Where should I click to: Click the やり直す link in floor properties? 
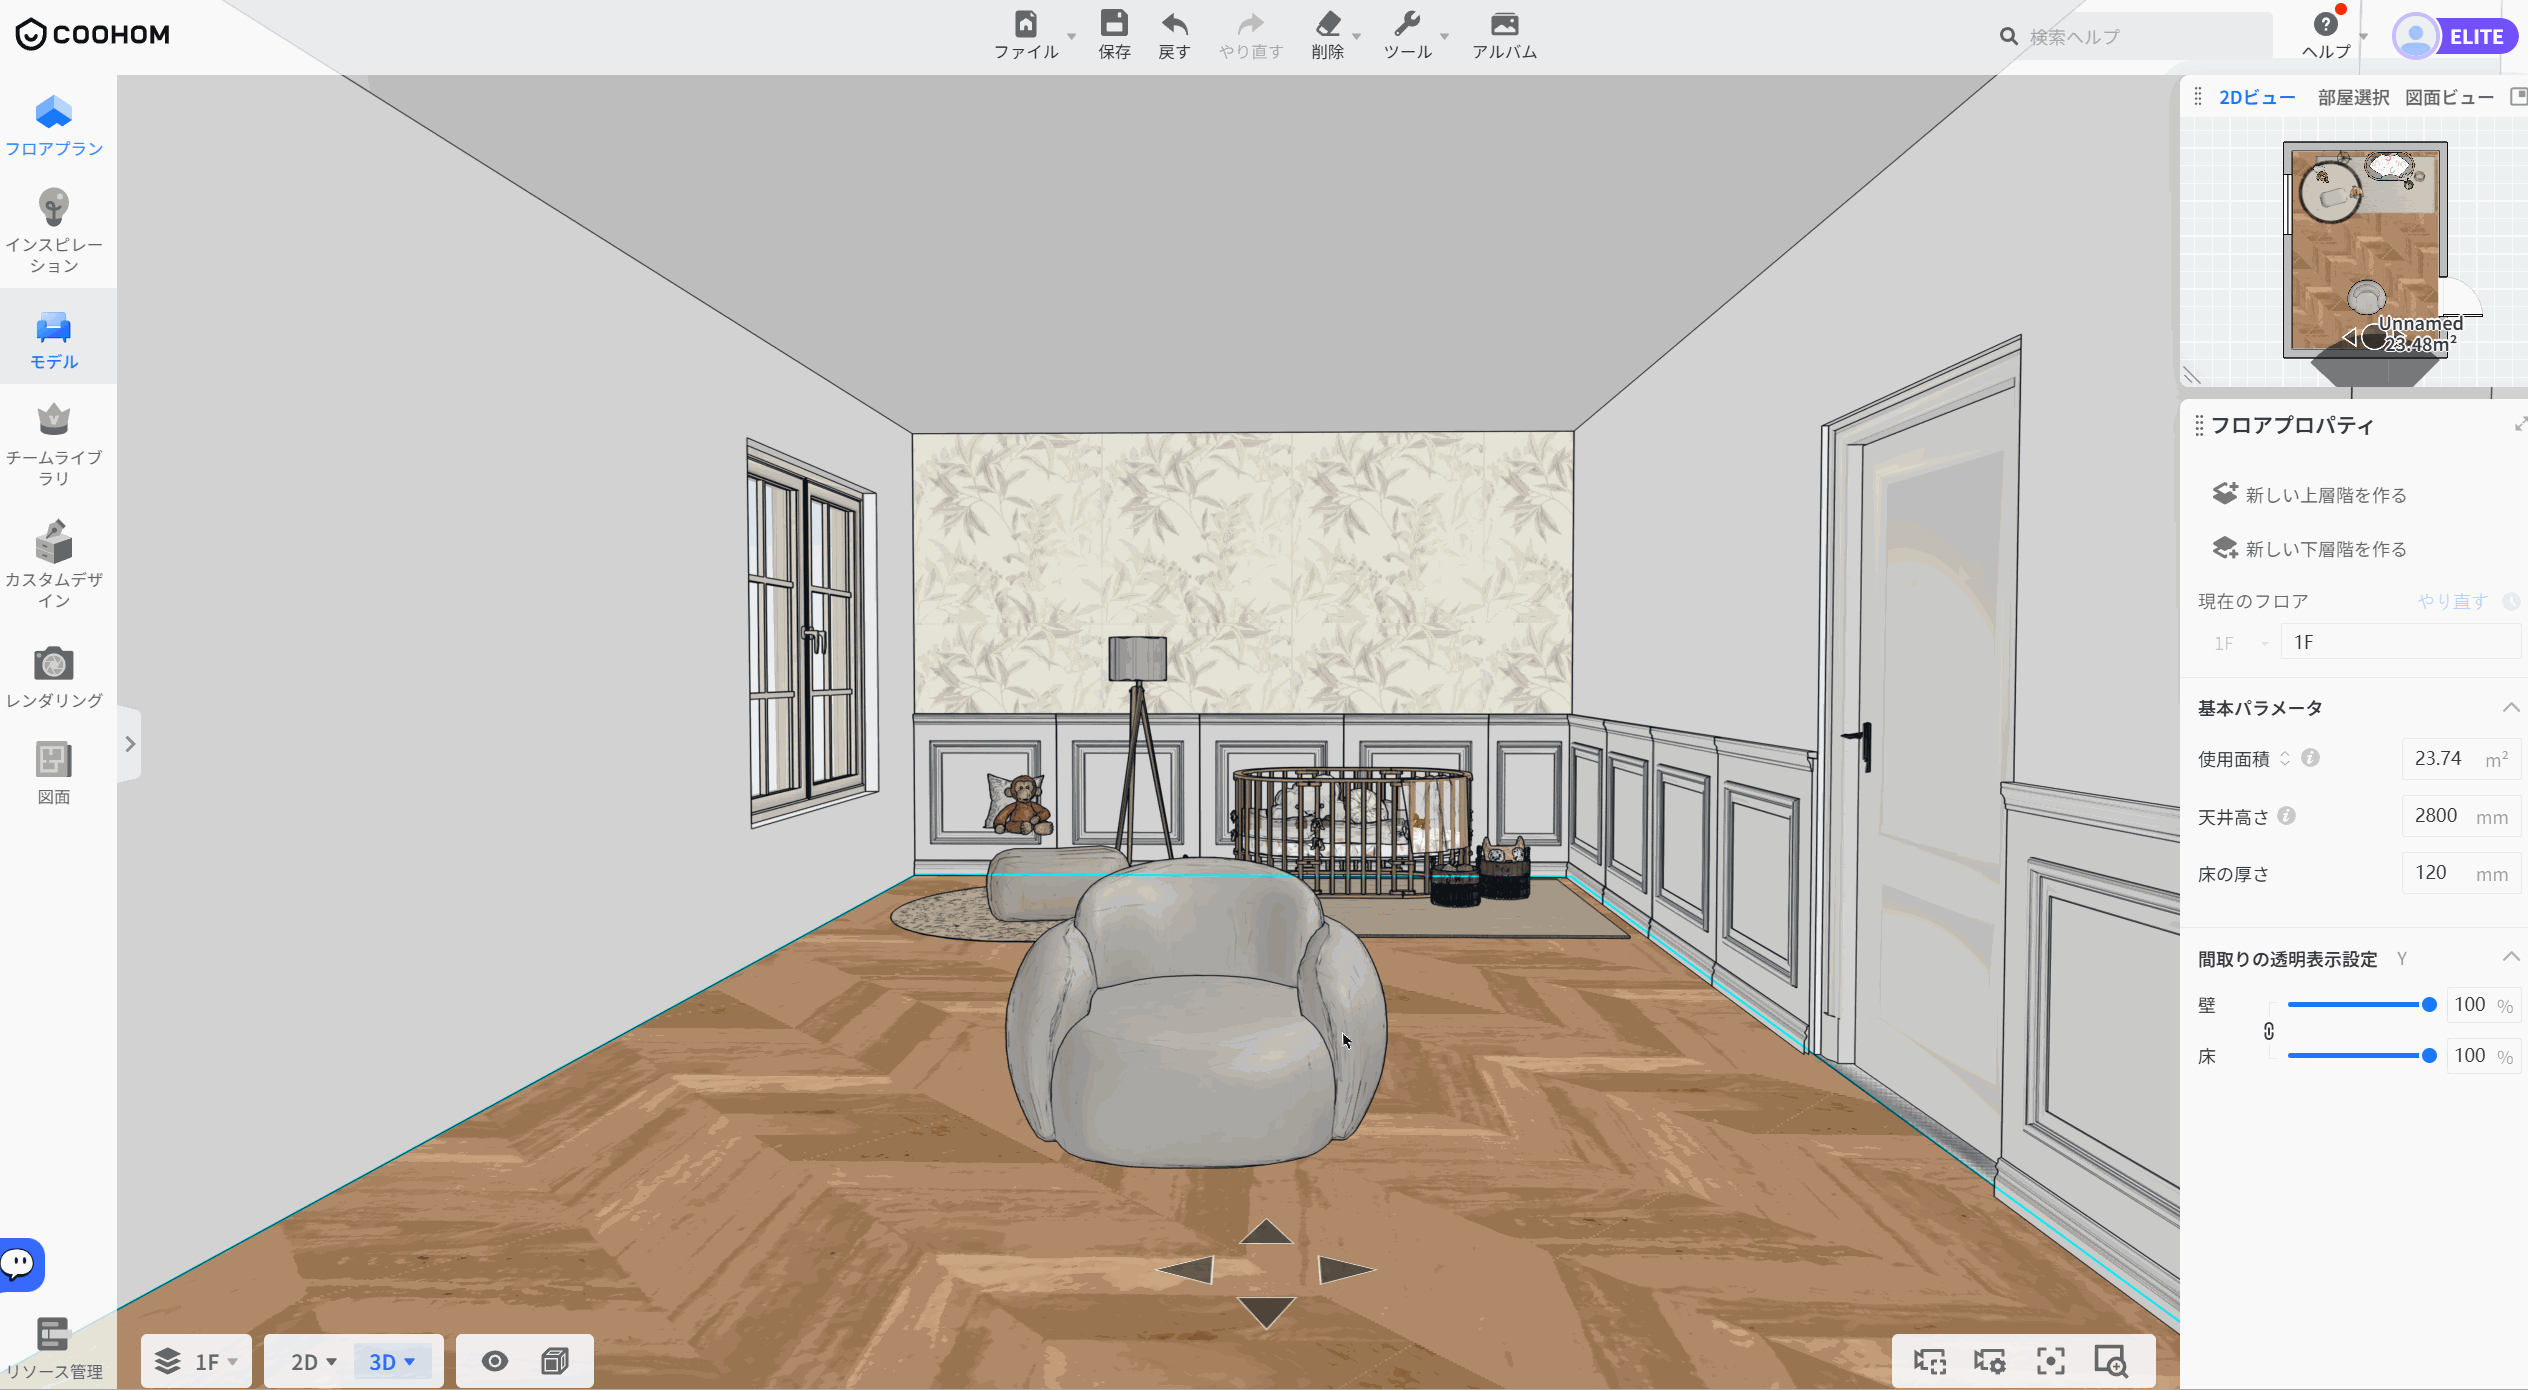(2452, 601)
